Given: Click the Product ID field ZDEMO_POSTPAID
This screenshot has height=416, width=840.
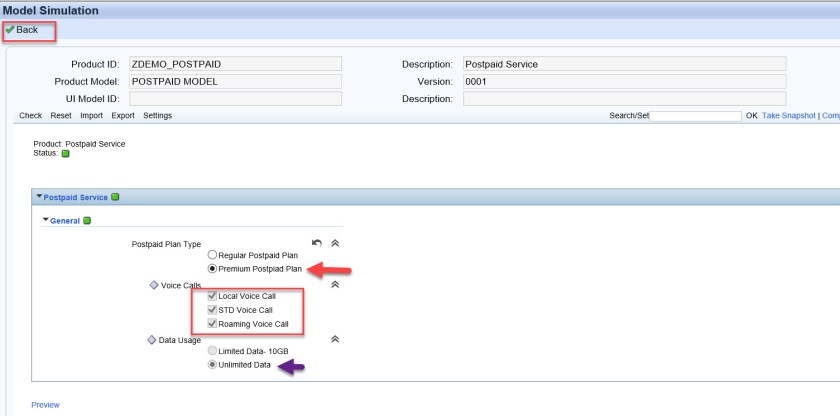Looking at the screenshot, I should click(236, 64).
